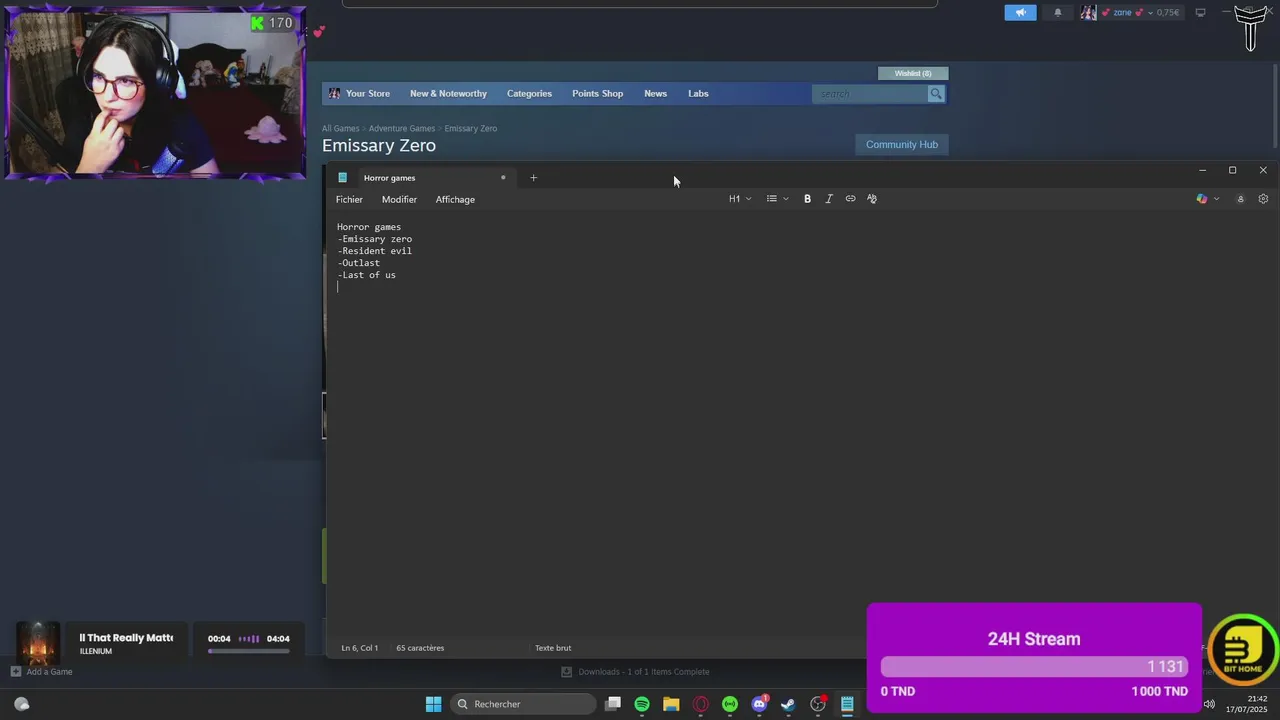
Task: Click the Emissary Zero breadcrumb link
Action: click(470, 129)
